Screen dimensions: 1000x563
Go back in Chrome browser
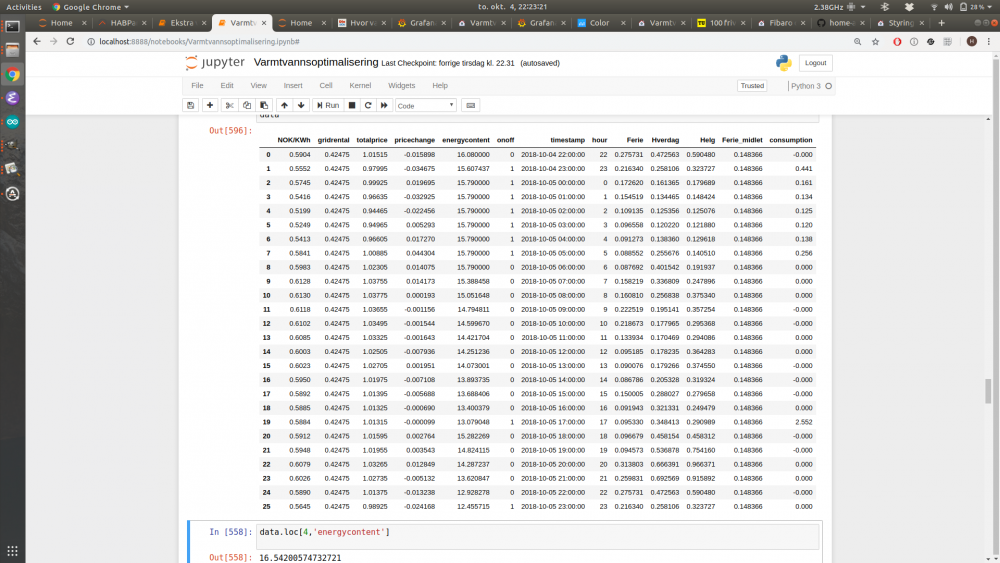coord(36,41)
